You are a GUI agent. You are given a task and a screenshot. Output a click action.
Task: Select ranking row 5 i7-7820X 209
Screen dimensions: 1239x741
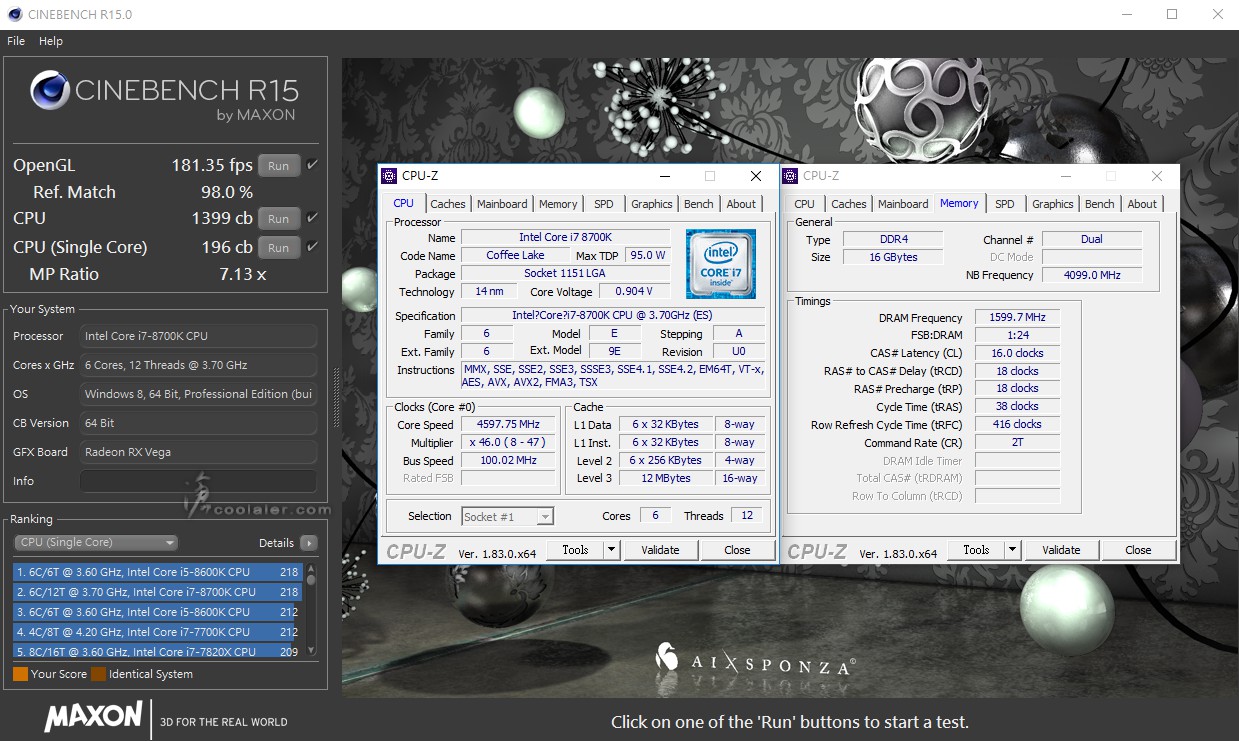tap(158, 651)
